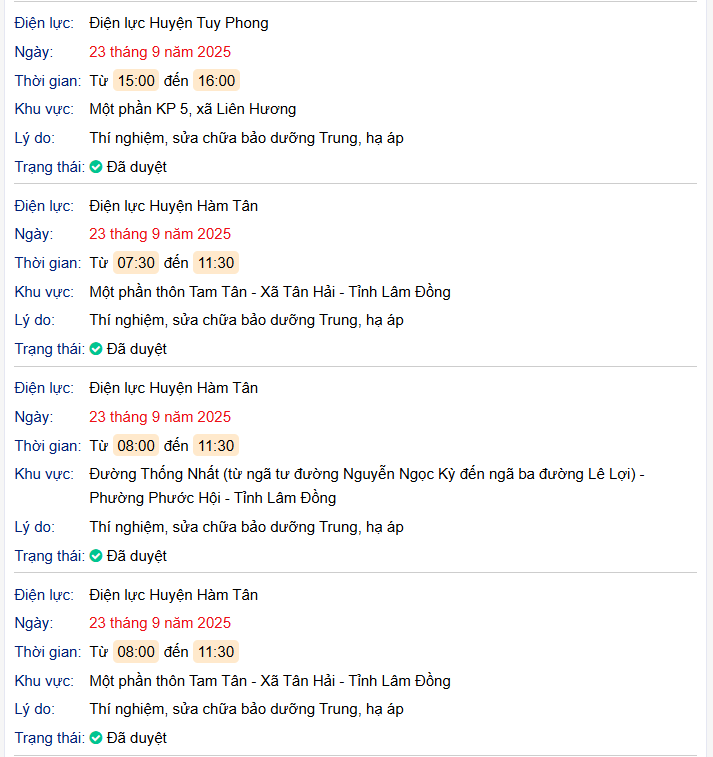Viewport: 713px width, 757px height.
Task: Click the 07:30 start time badge
Action: point(136,263)
